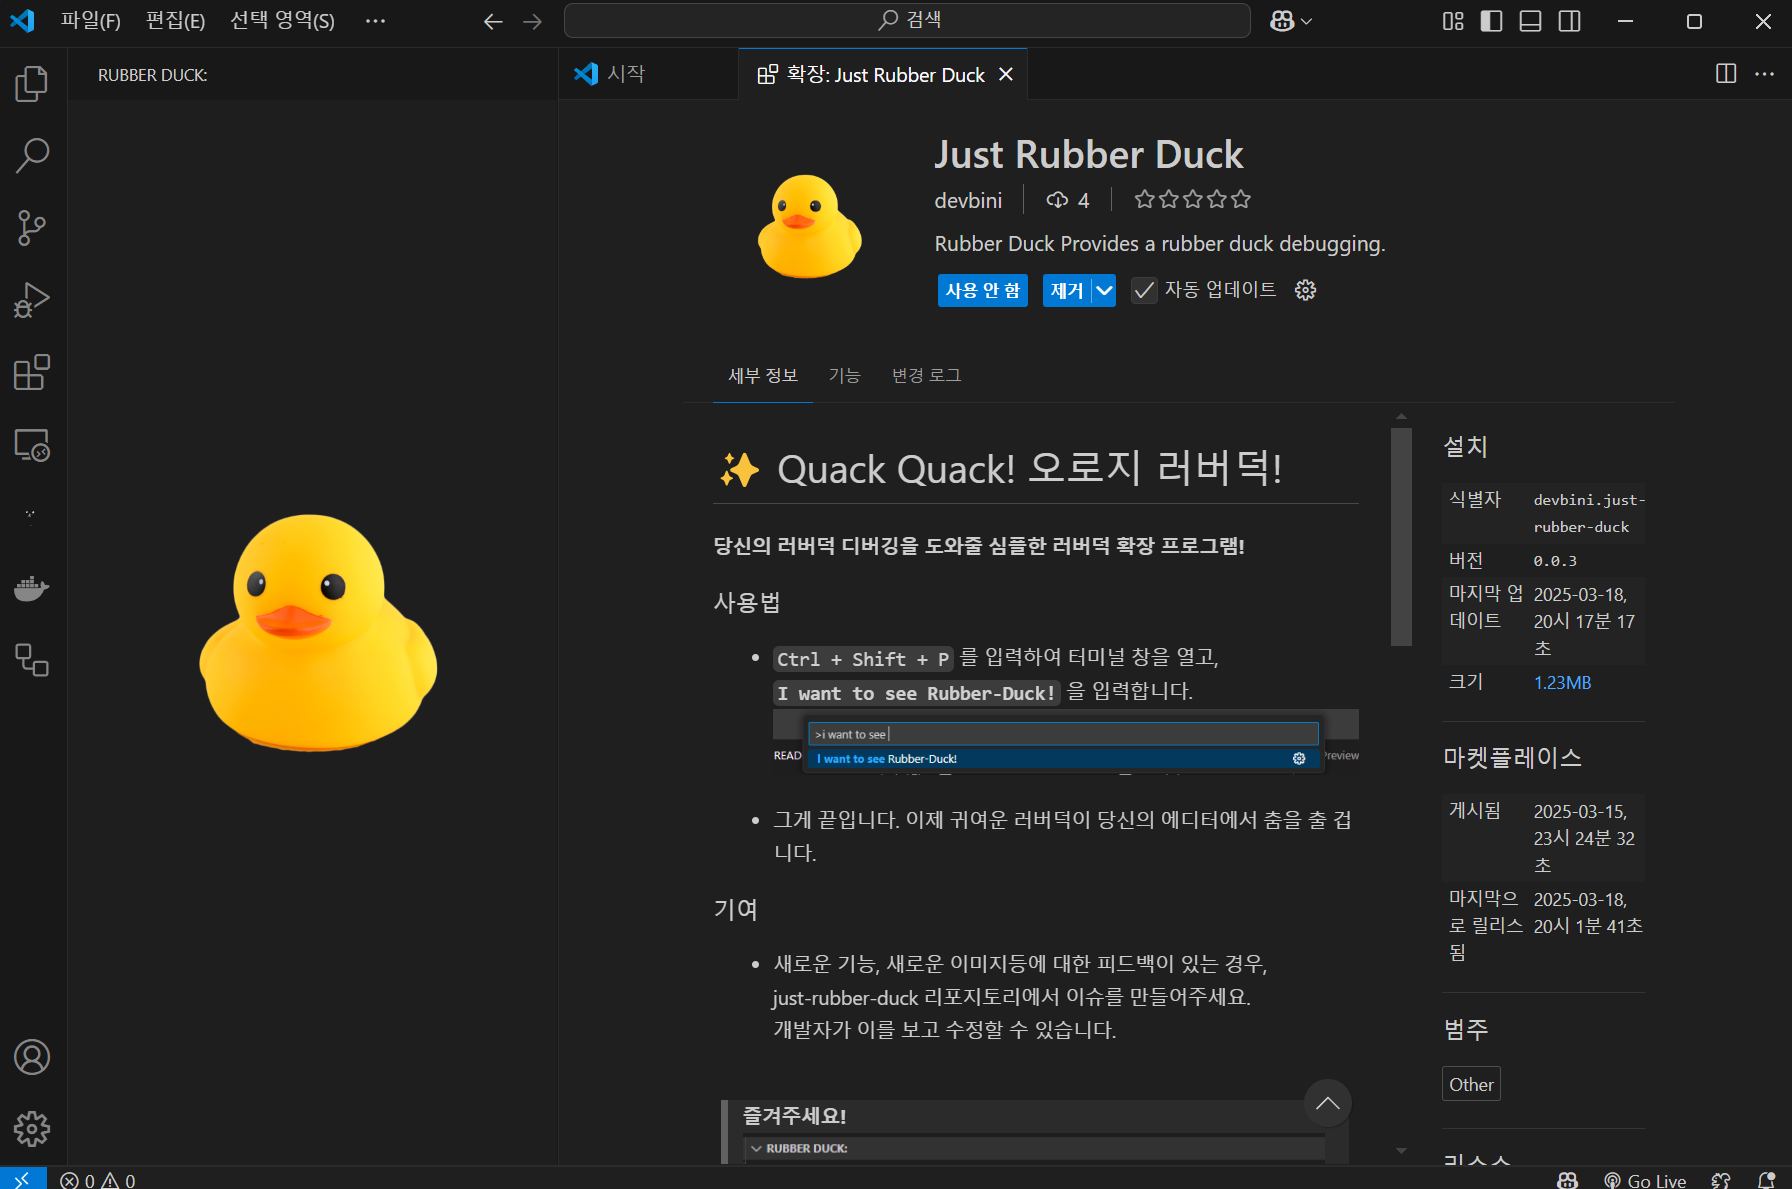Viewport: 1792px width, 1189px height.
Task: Open the 편집(E) menu
Action: pos(175,21)
